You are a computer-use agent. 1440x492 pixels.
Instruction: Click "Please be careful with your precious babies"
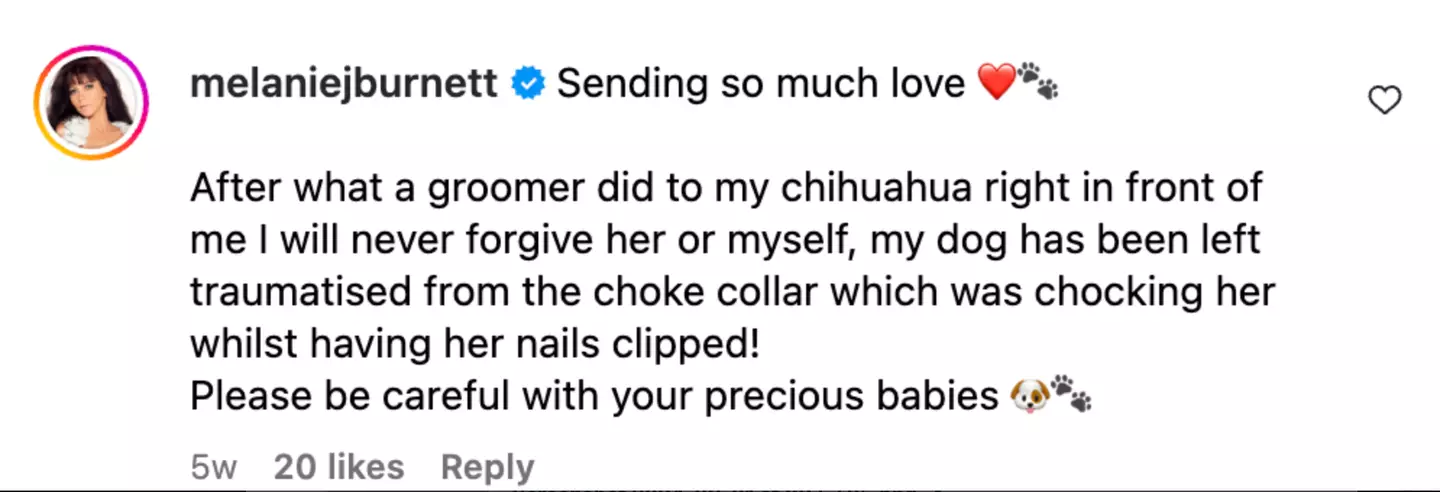pyautogui.click(x=594, y=396)
